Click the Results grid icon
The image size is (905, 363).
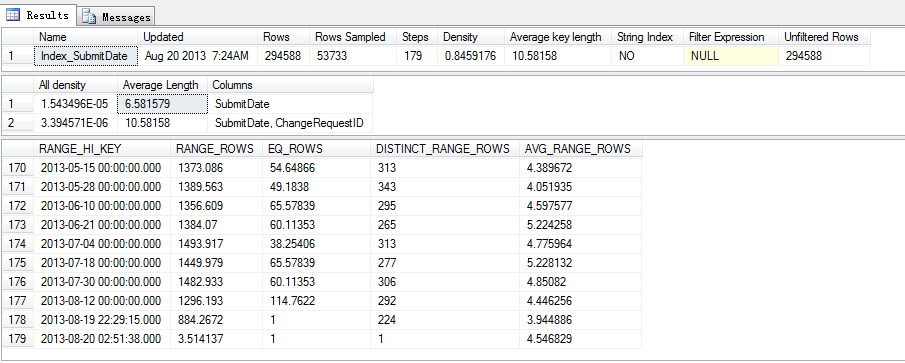coord(13,16)
